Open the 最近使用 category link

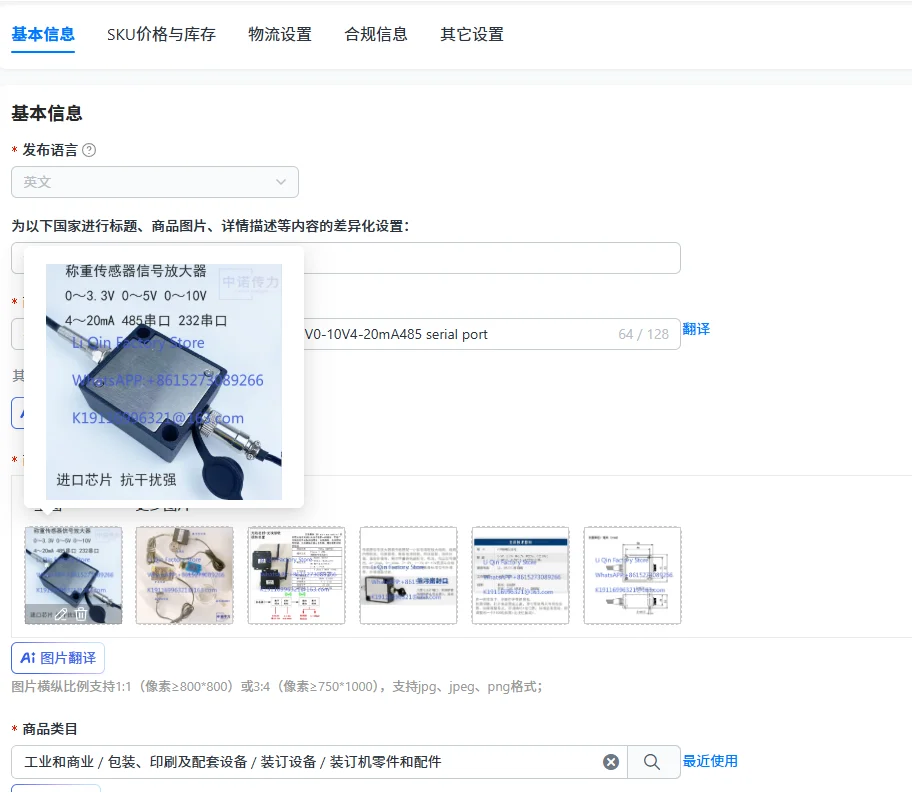[x=710, y=761]
